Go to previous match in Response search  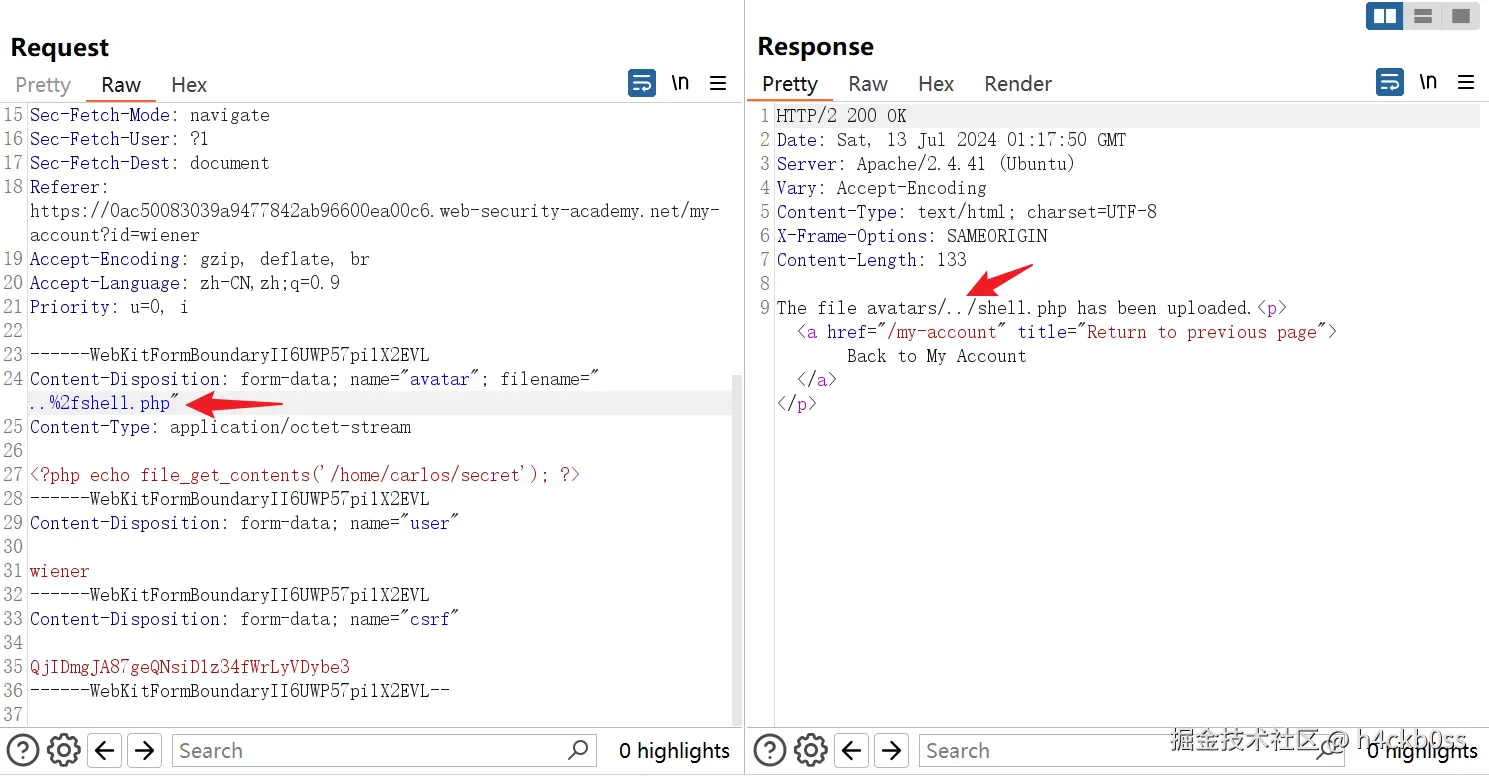[x=851, y=750]
